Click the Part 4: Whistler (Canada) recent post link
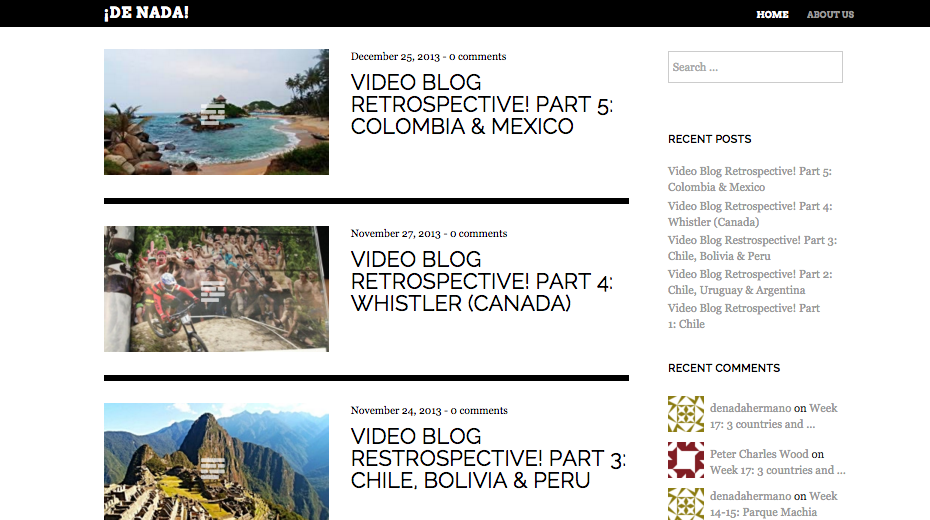This screenshot has height=520, width=930. coord(750,214)
